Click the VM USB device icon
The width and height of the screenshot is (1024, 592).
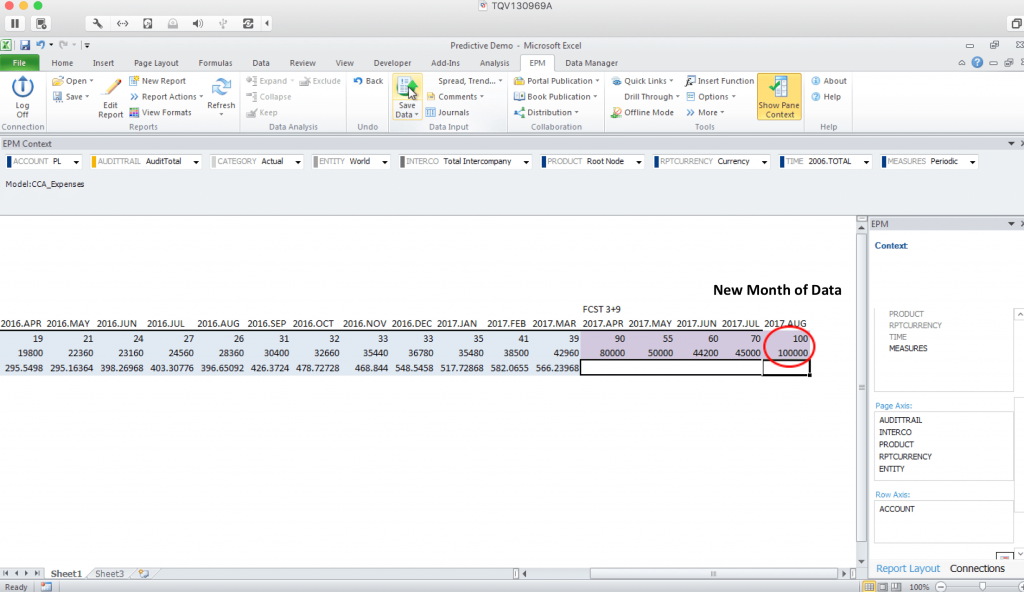click(x=223, y=24)
